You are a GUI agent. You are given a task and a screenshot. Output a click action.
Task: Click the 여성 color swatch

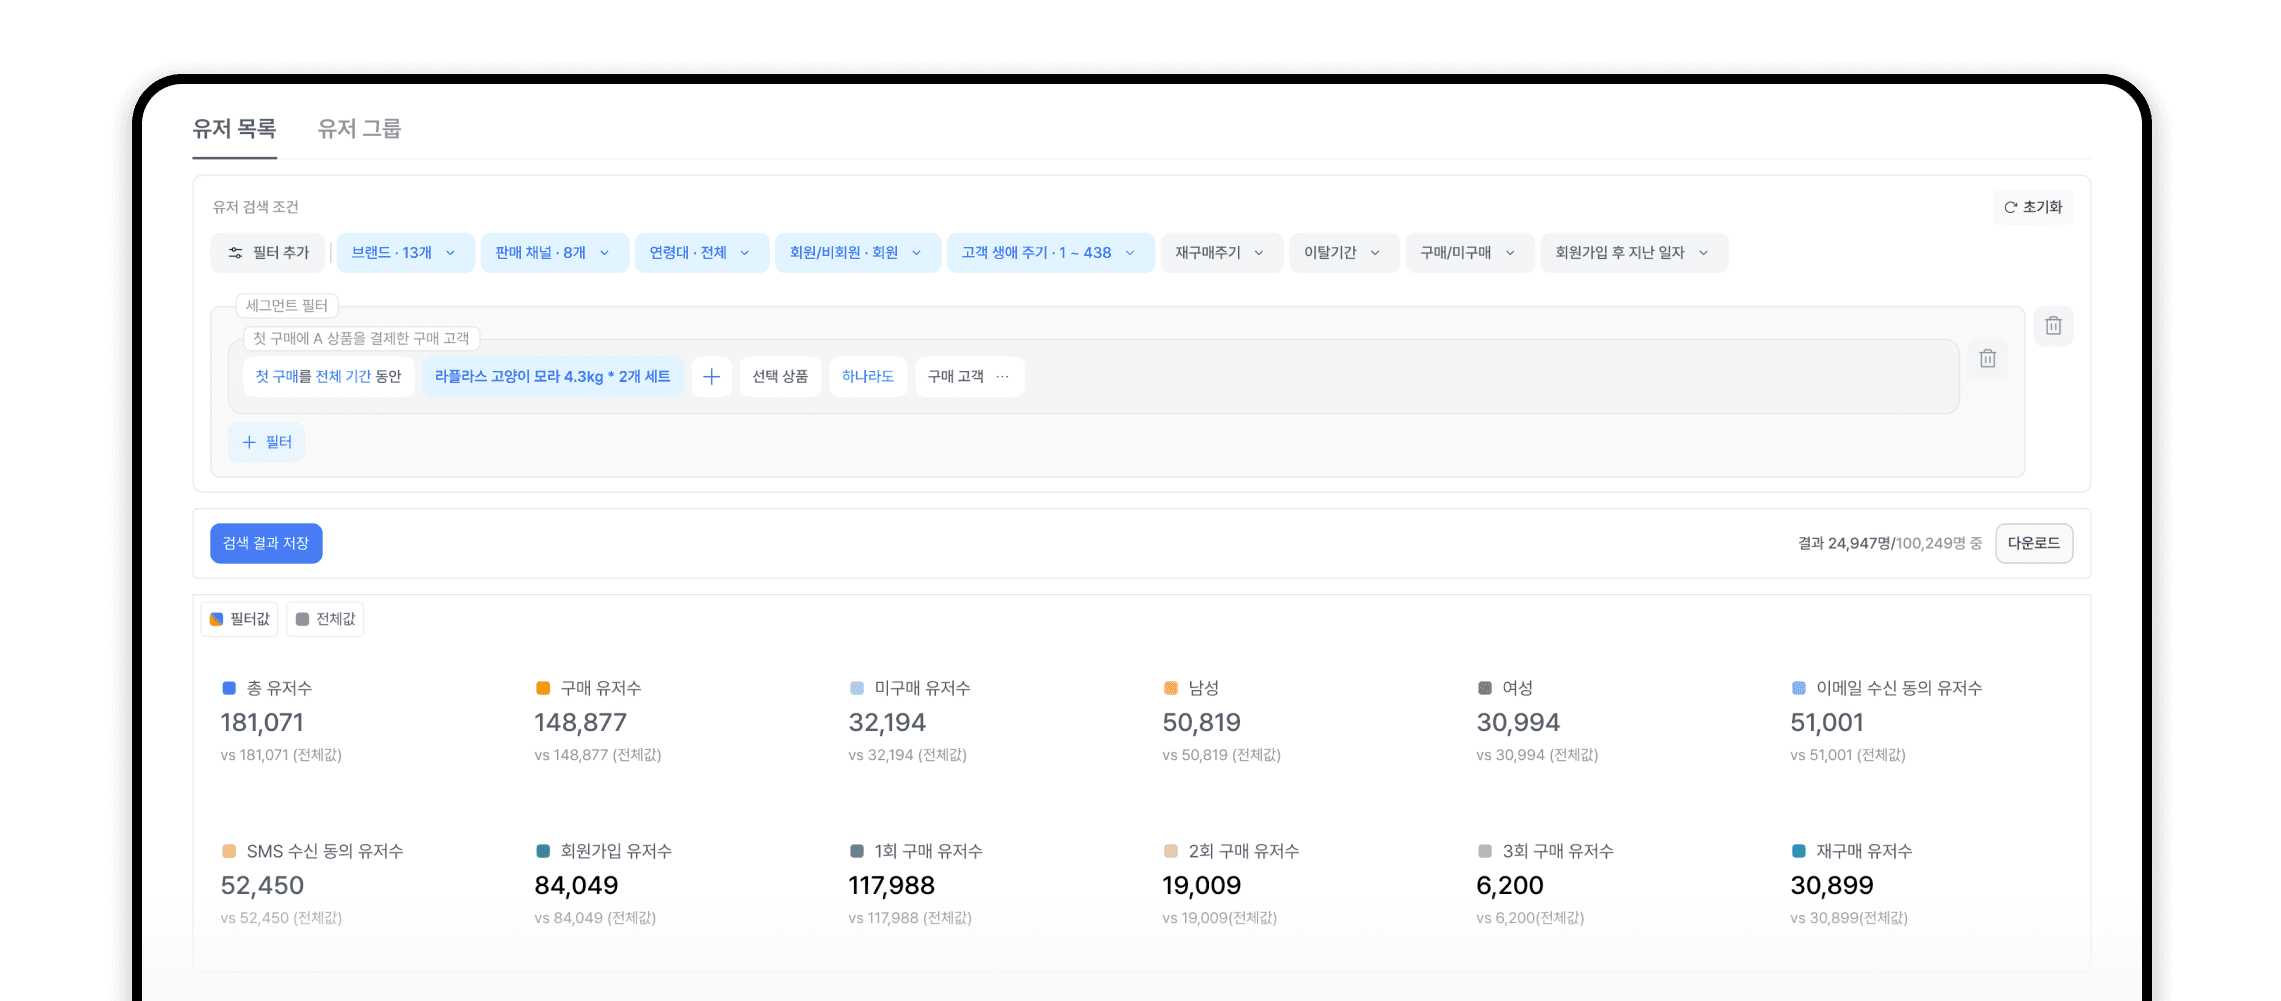(x=1485, y=688)
